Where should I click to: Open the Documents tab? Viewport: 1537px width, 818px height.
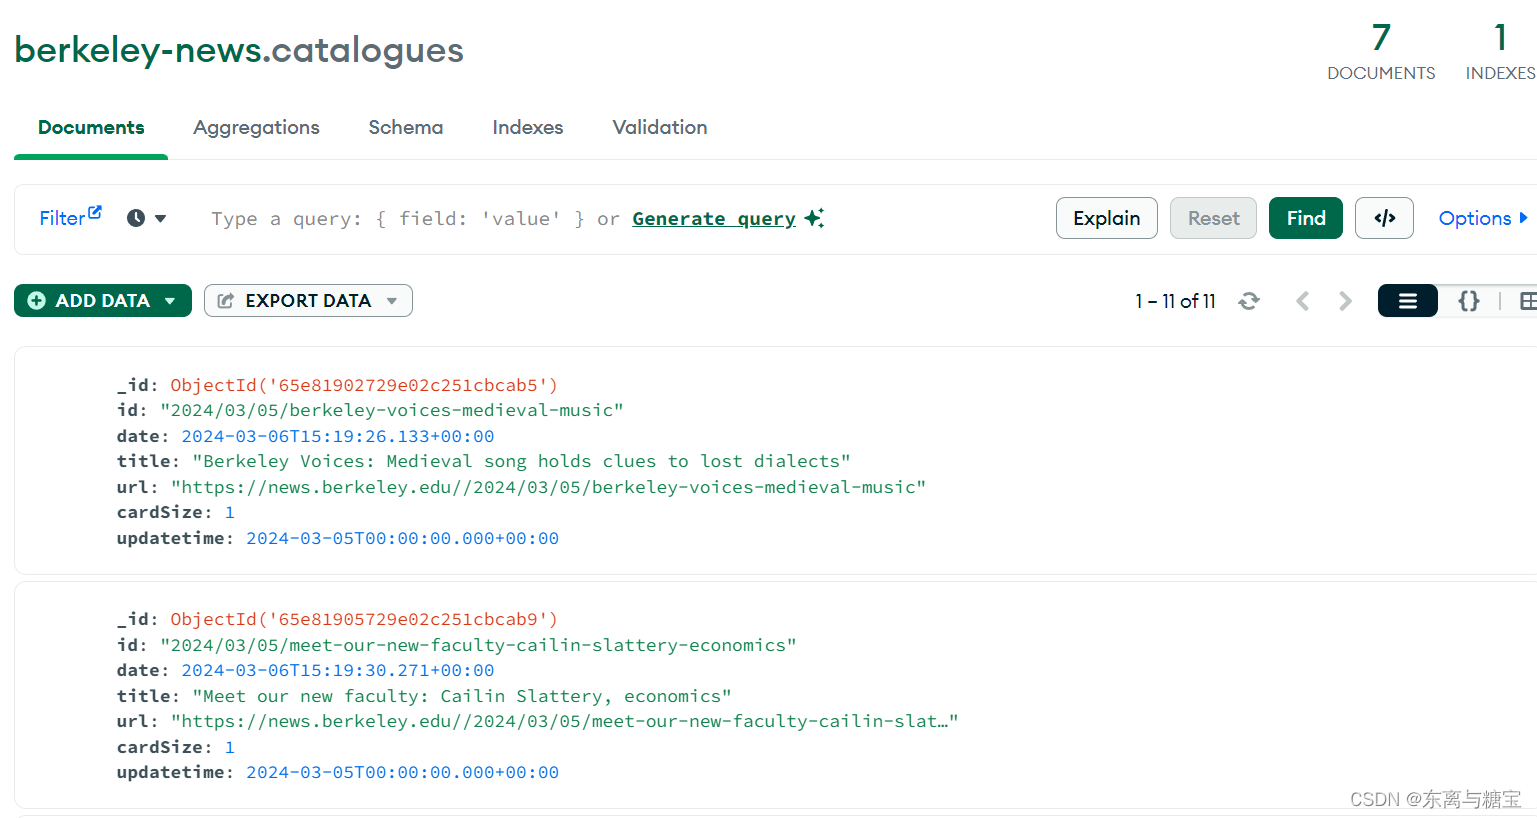pos(91,127)
